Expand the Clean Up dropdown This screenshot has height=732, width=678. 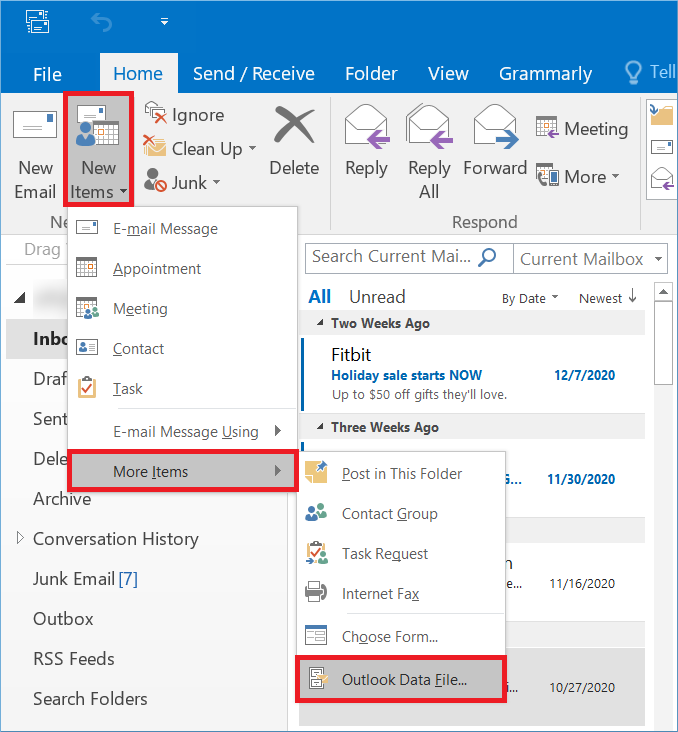251,149
